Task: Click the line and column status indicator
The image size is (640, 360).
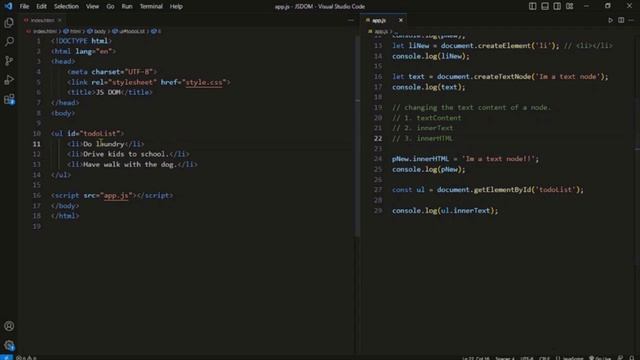Action: (476, 358)
